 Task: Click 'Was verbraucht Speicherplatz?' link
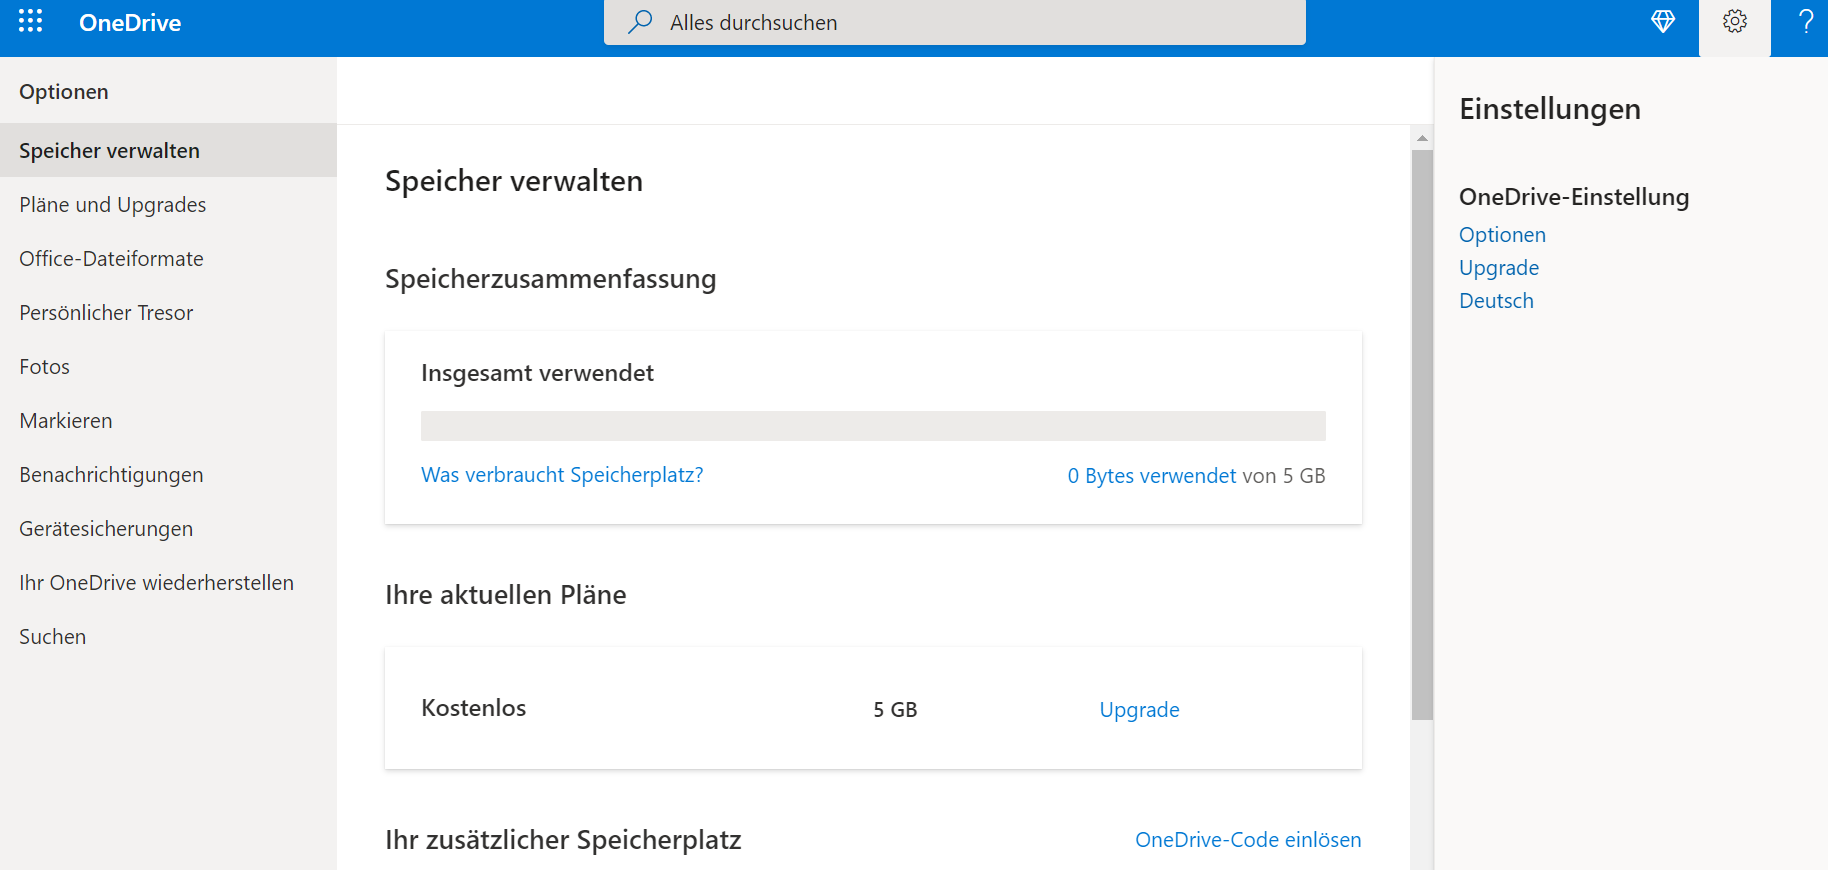coord(562,475)
